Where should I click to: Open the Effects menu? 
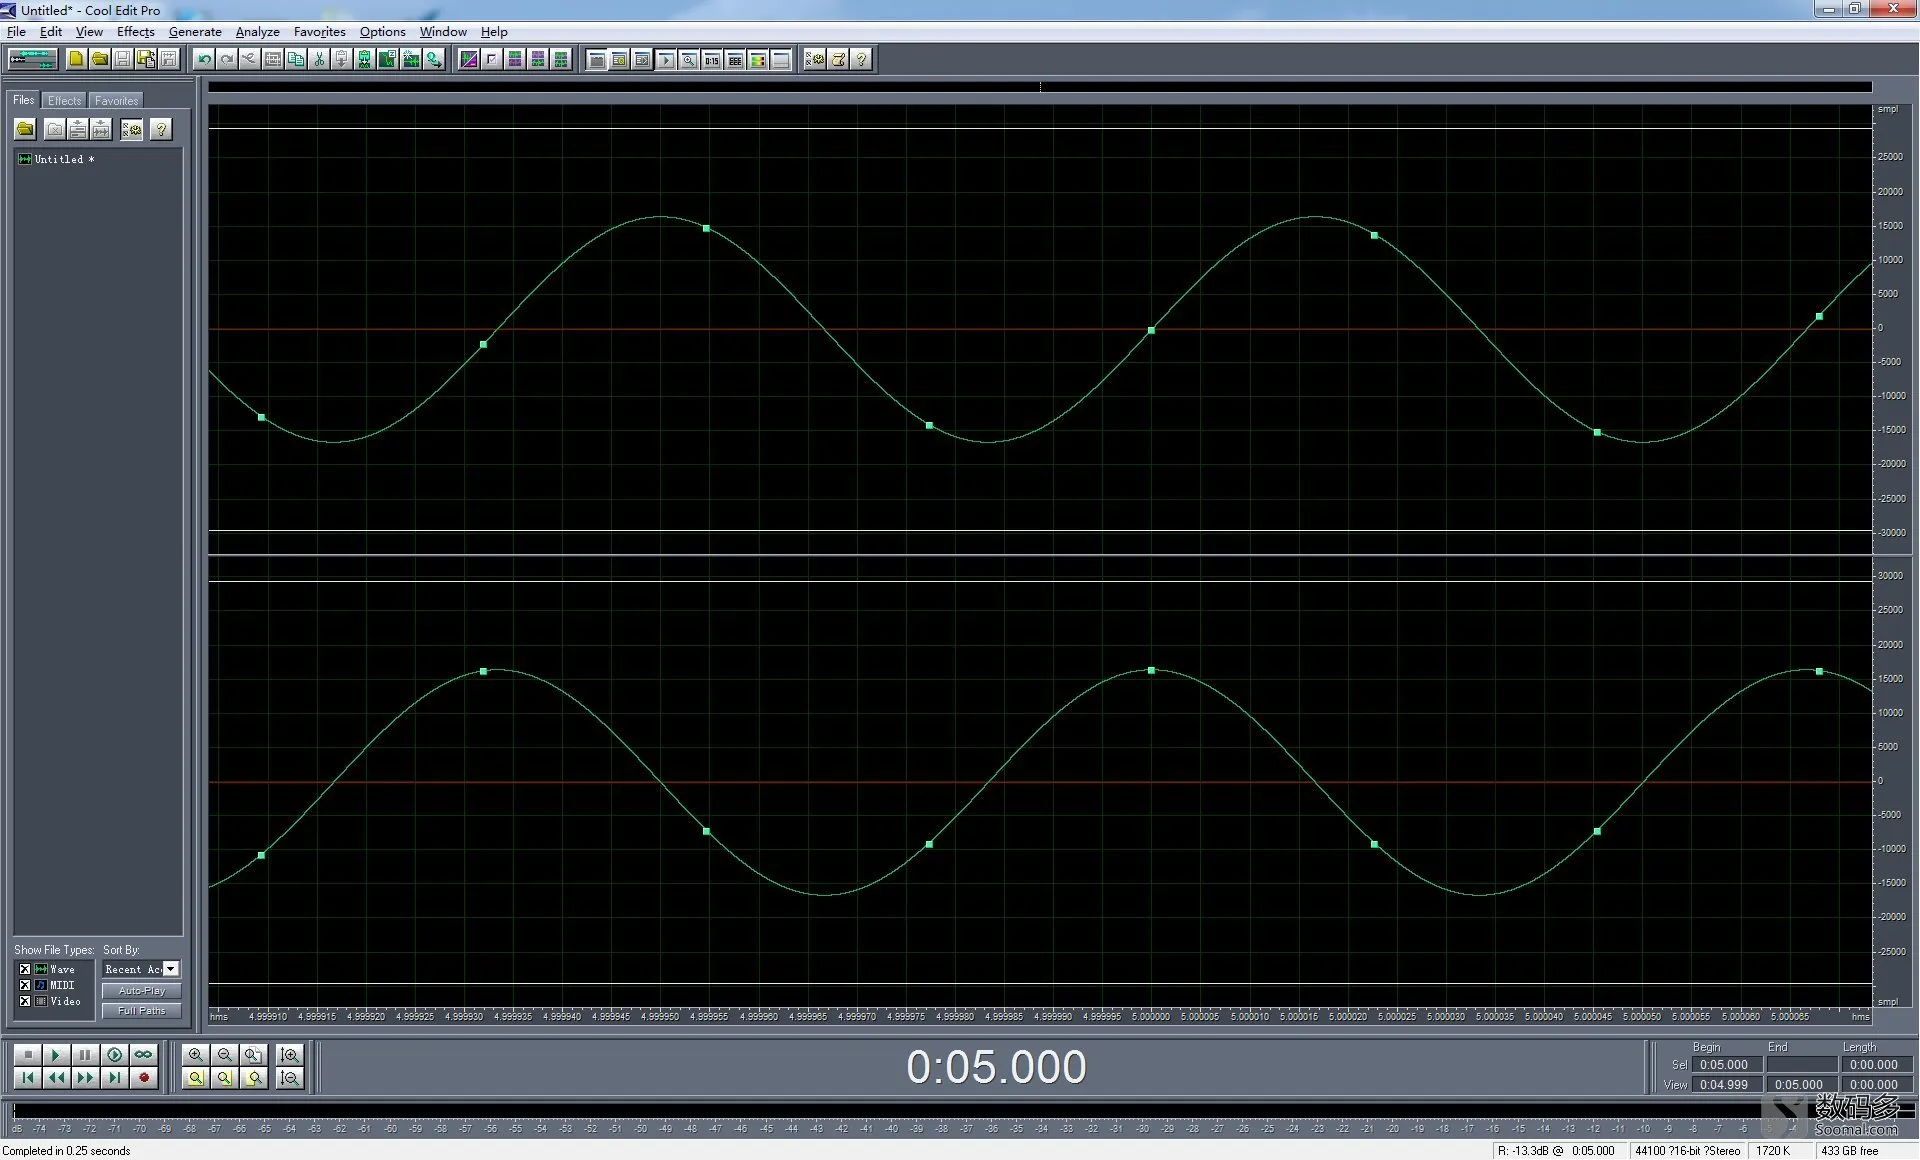(x=135, y=32)
